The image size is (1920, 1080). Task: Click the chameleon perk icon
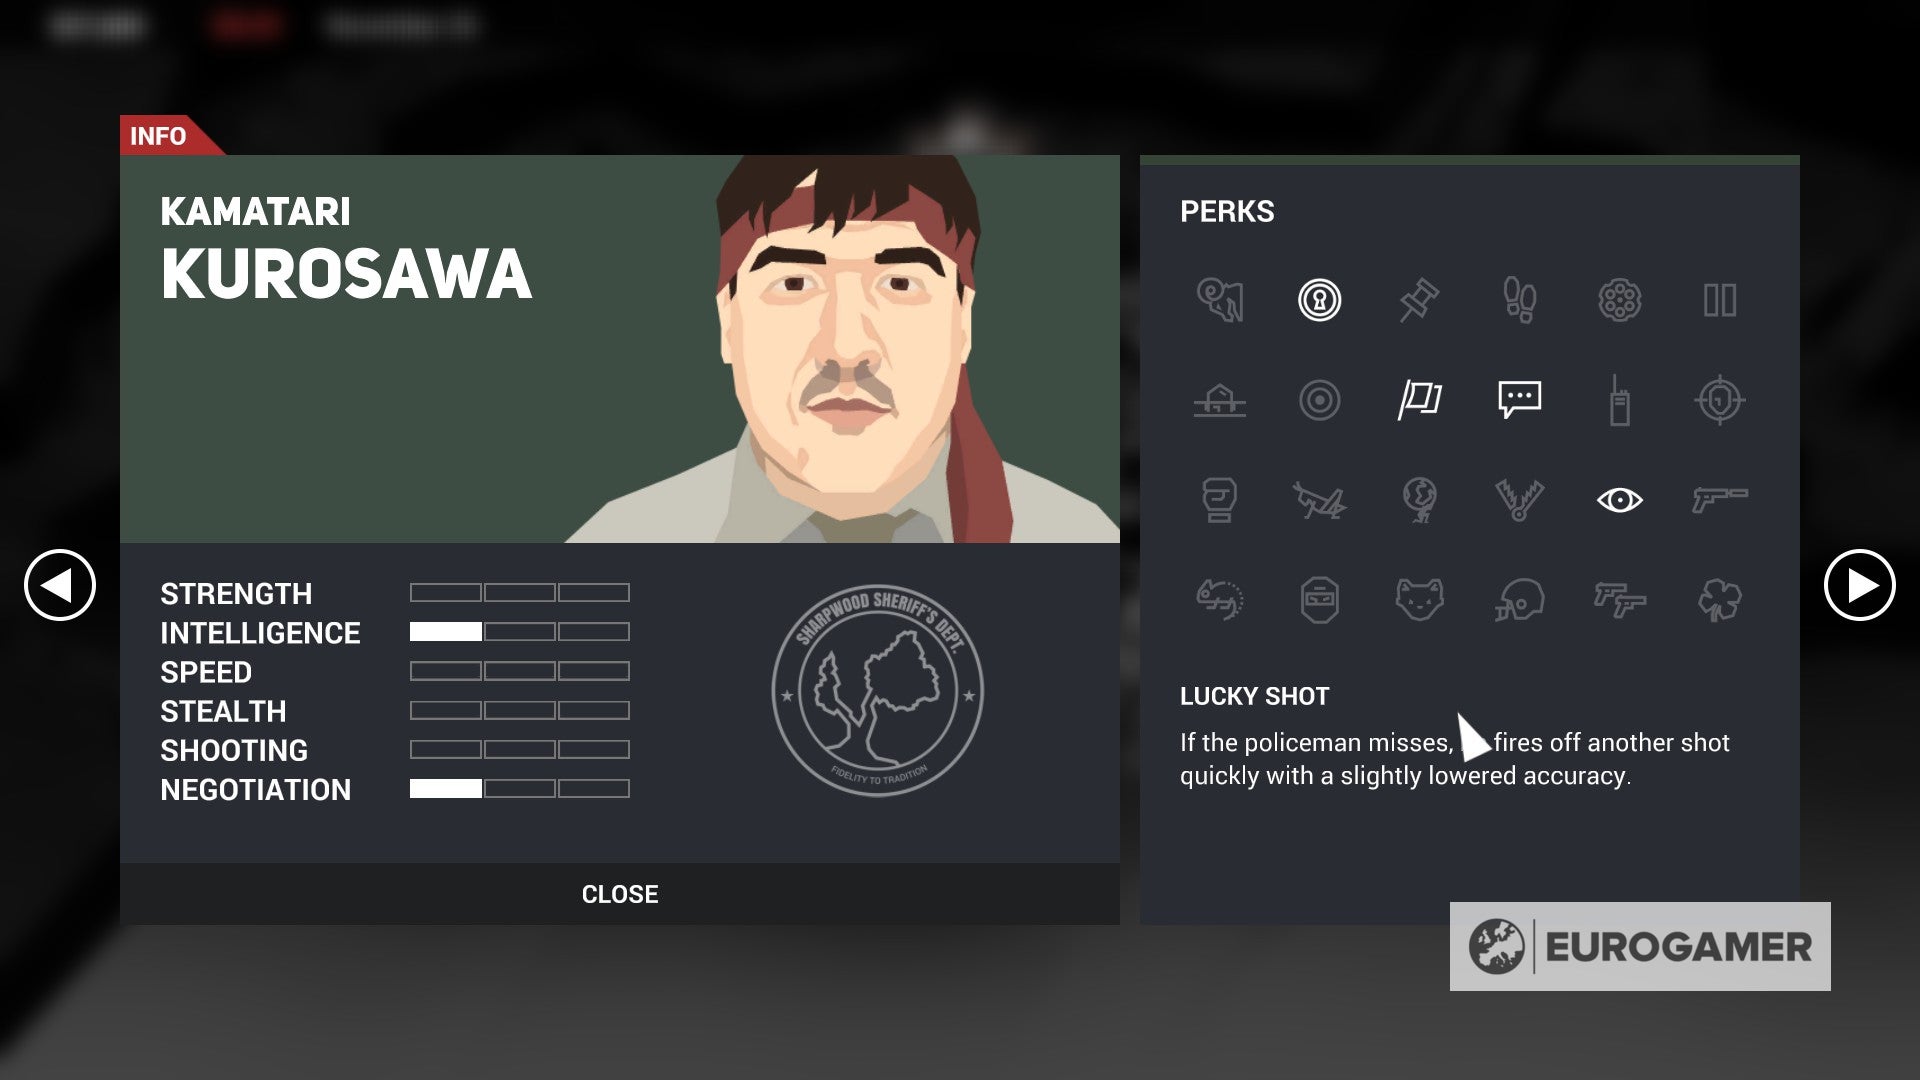point(1219,600)
